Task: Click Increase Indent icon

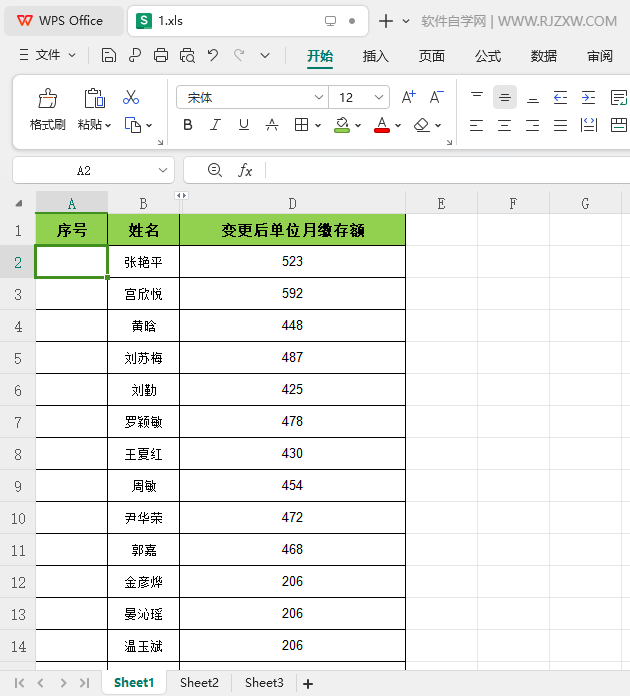Action: (588, 97)
